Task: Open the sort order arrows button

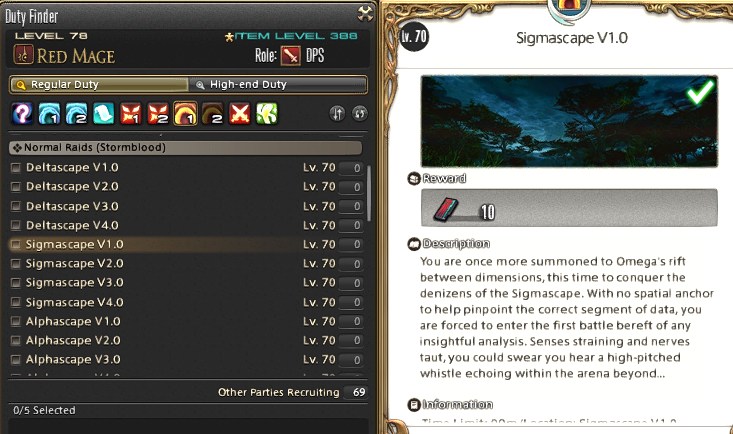Action: click(x=338, y=114)
